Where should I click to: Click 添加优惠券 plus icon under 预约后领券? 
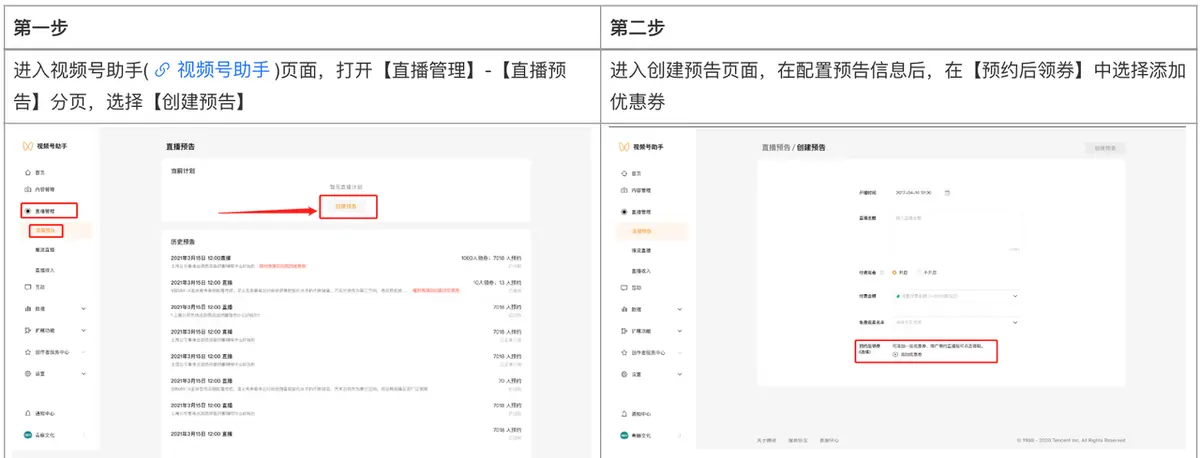click(x=894, y=354)
